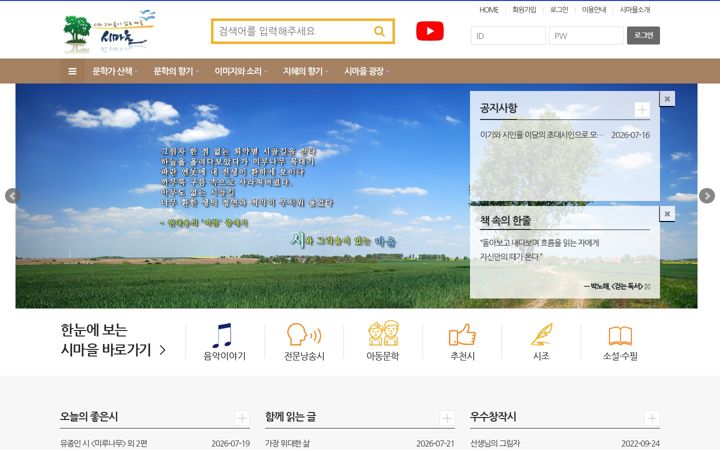Focus the PW password field

click(x=586, y=35)
